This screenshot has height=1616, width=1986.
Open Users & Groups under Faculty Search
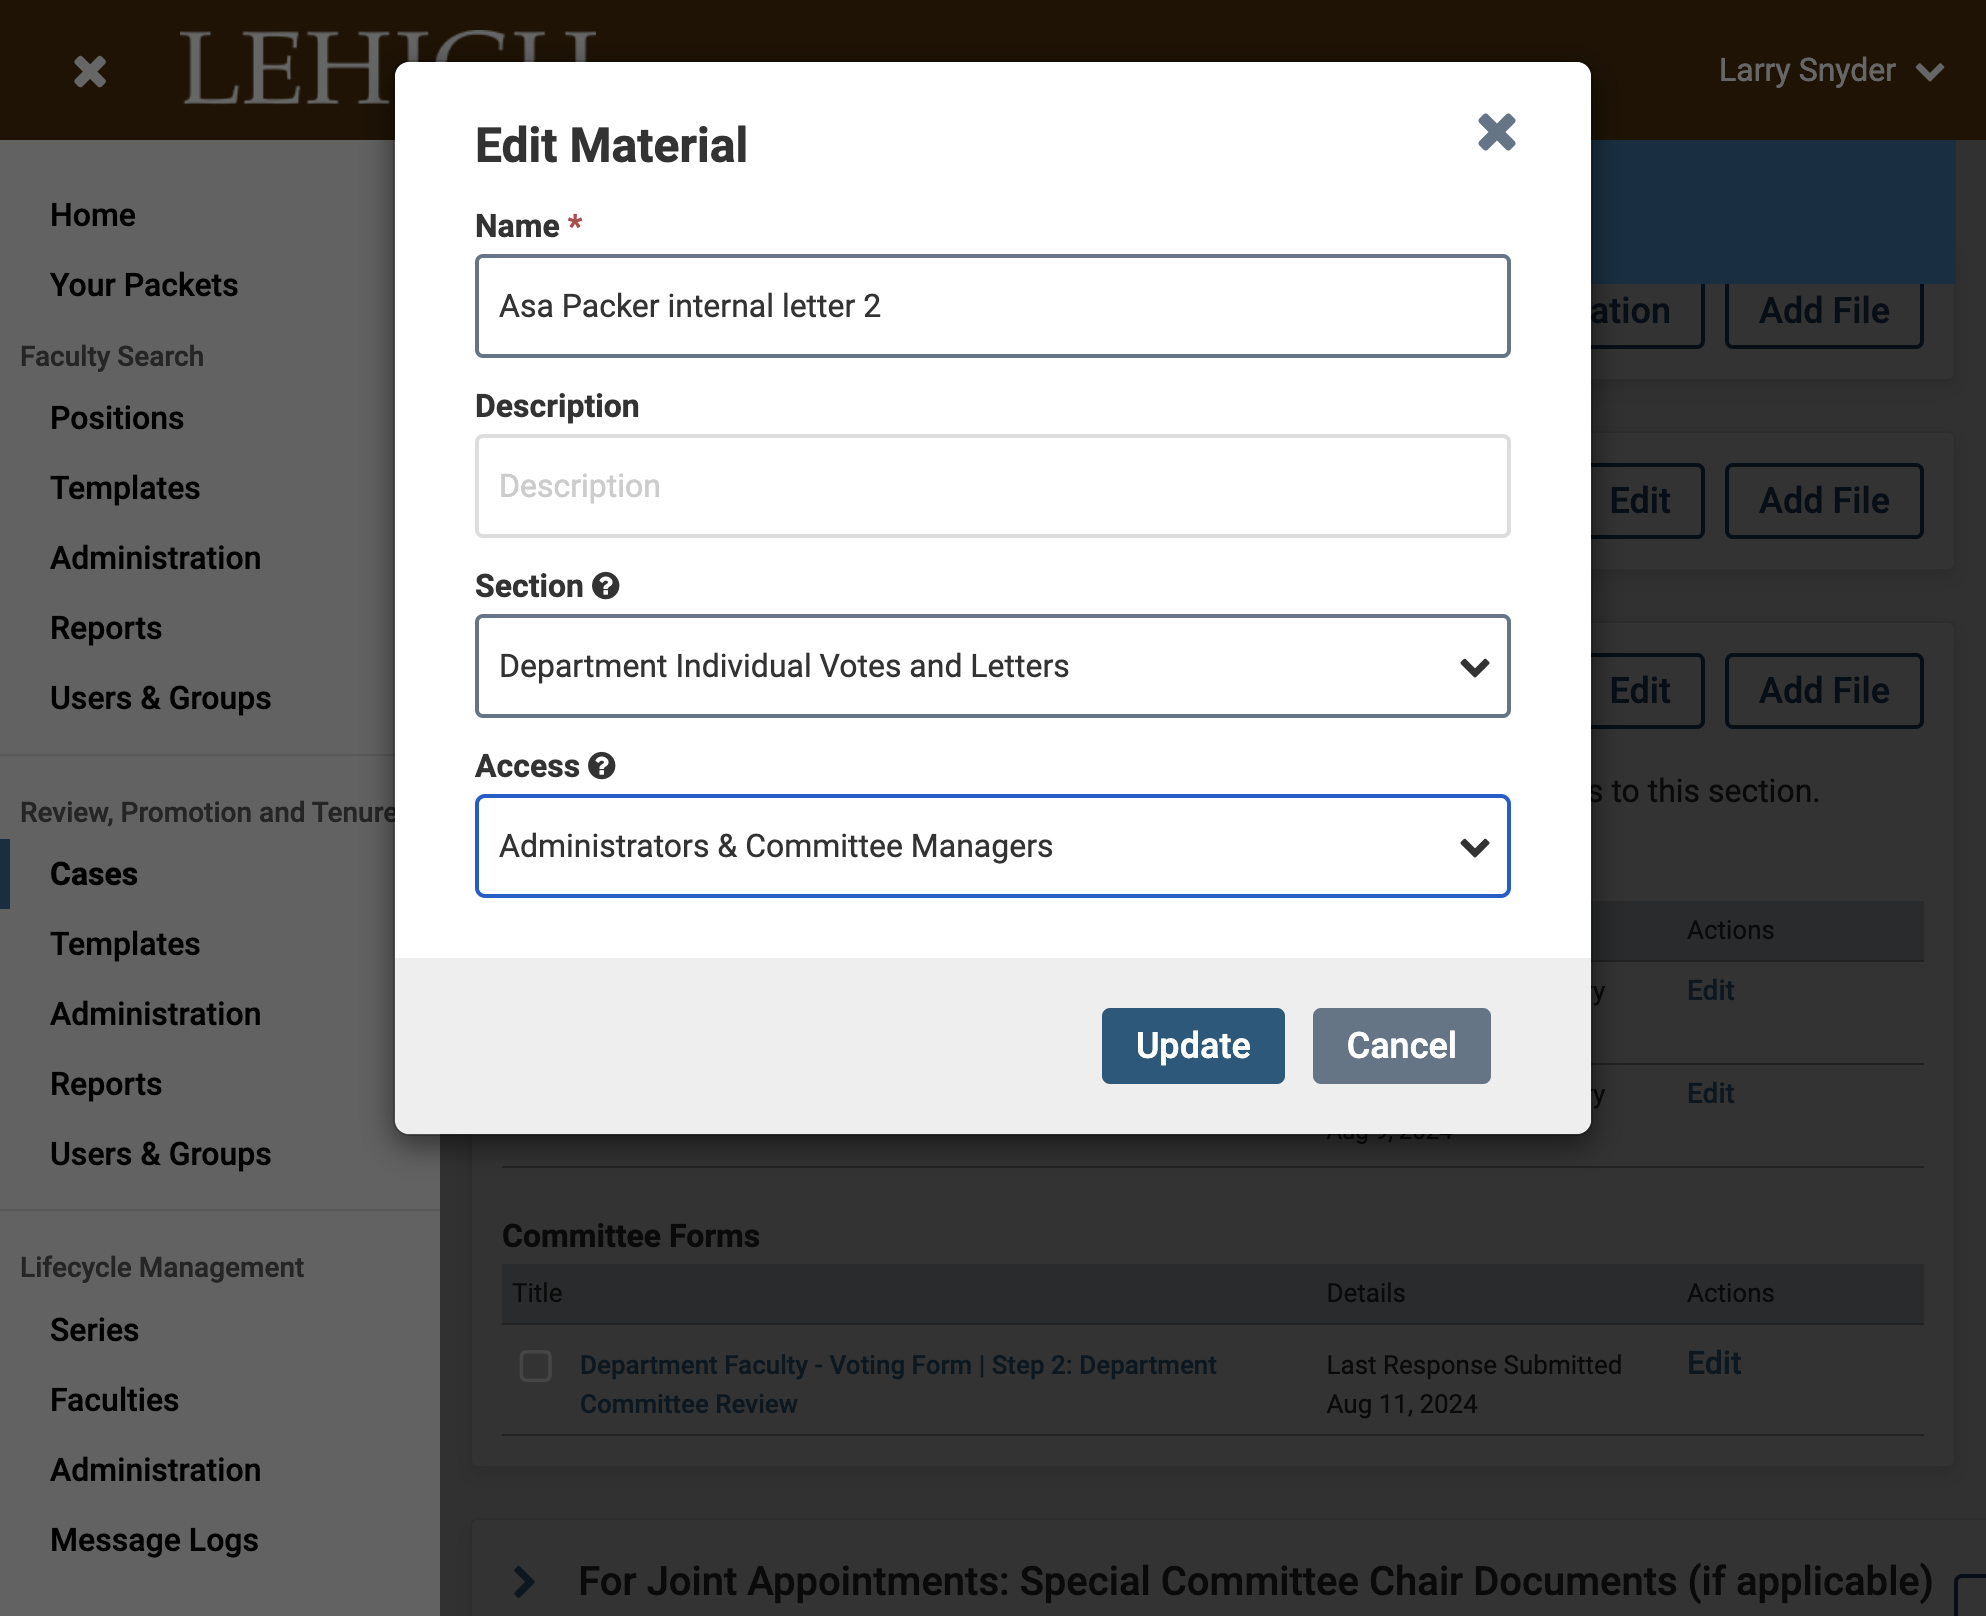point(160,698)
